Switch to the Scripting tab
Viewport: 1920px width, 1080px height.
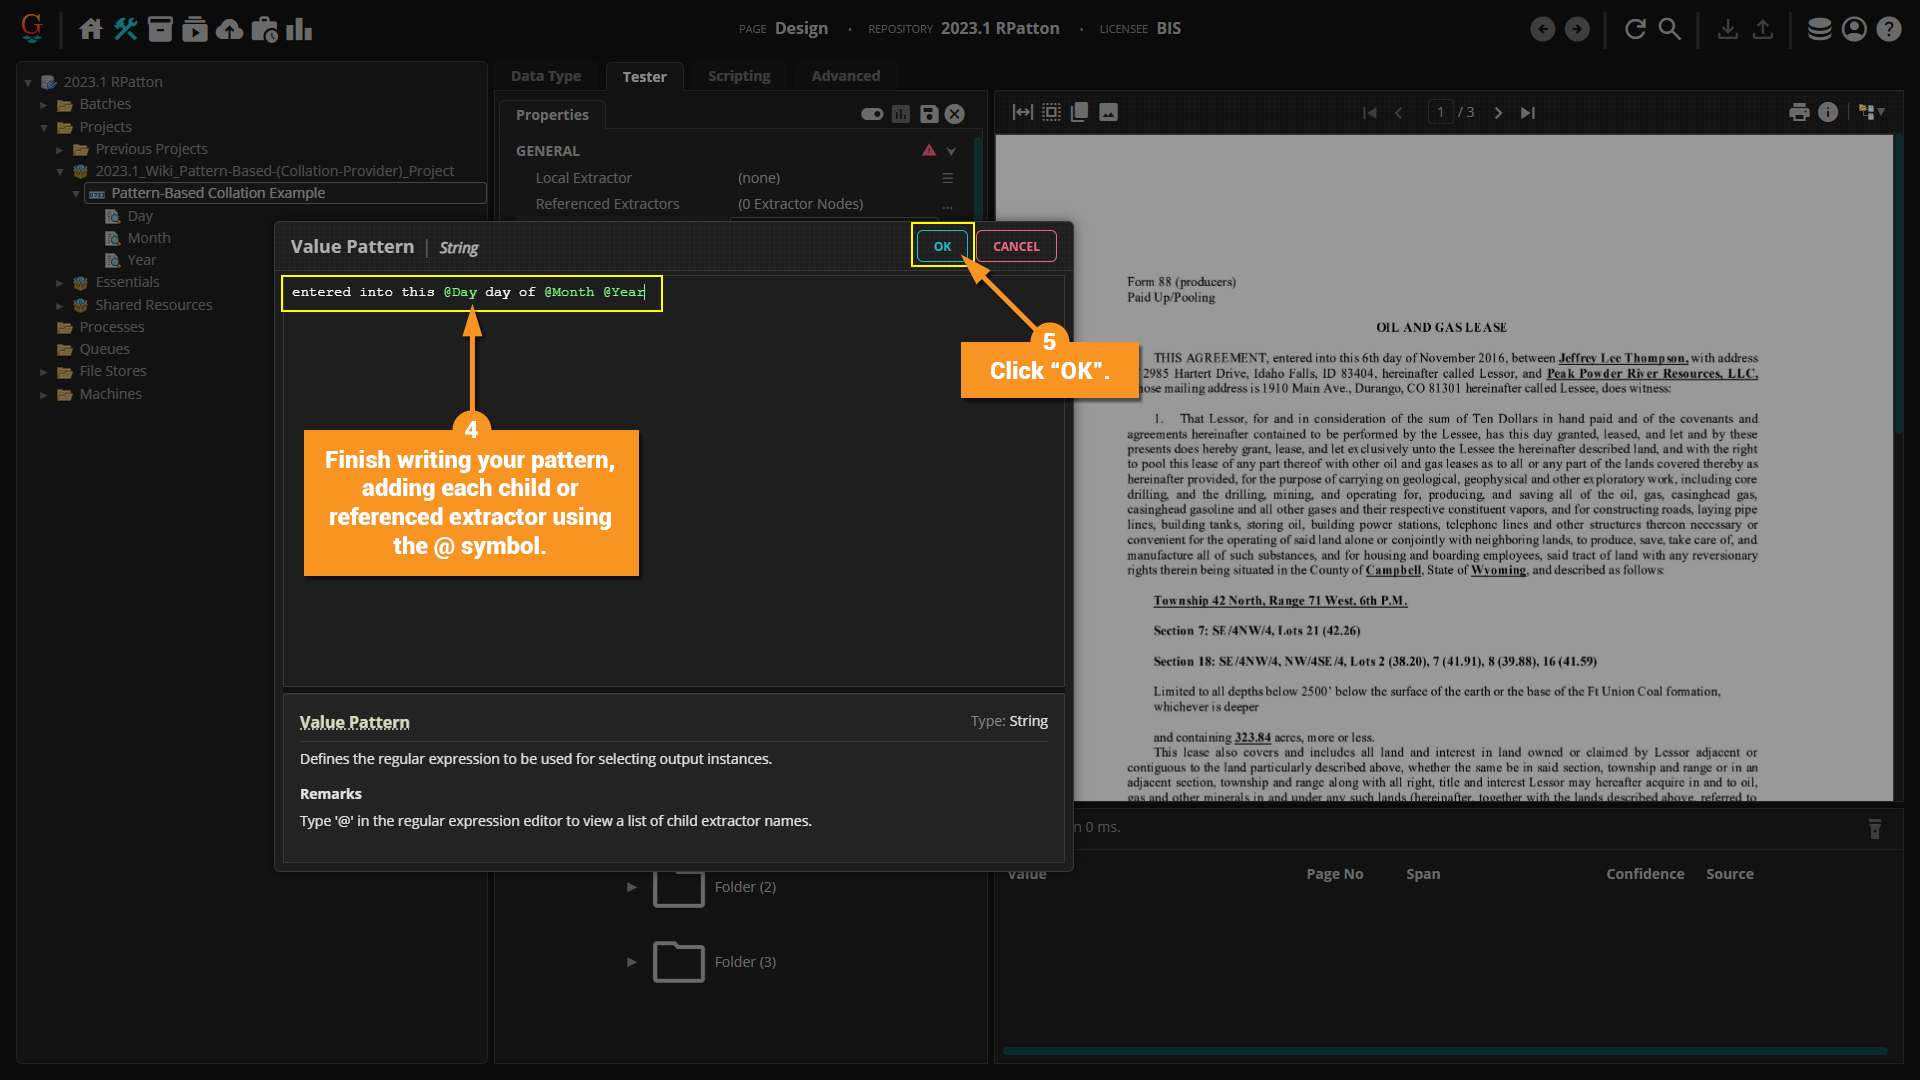click(739, 76)
